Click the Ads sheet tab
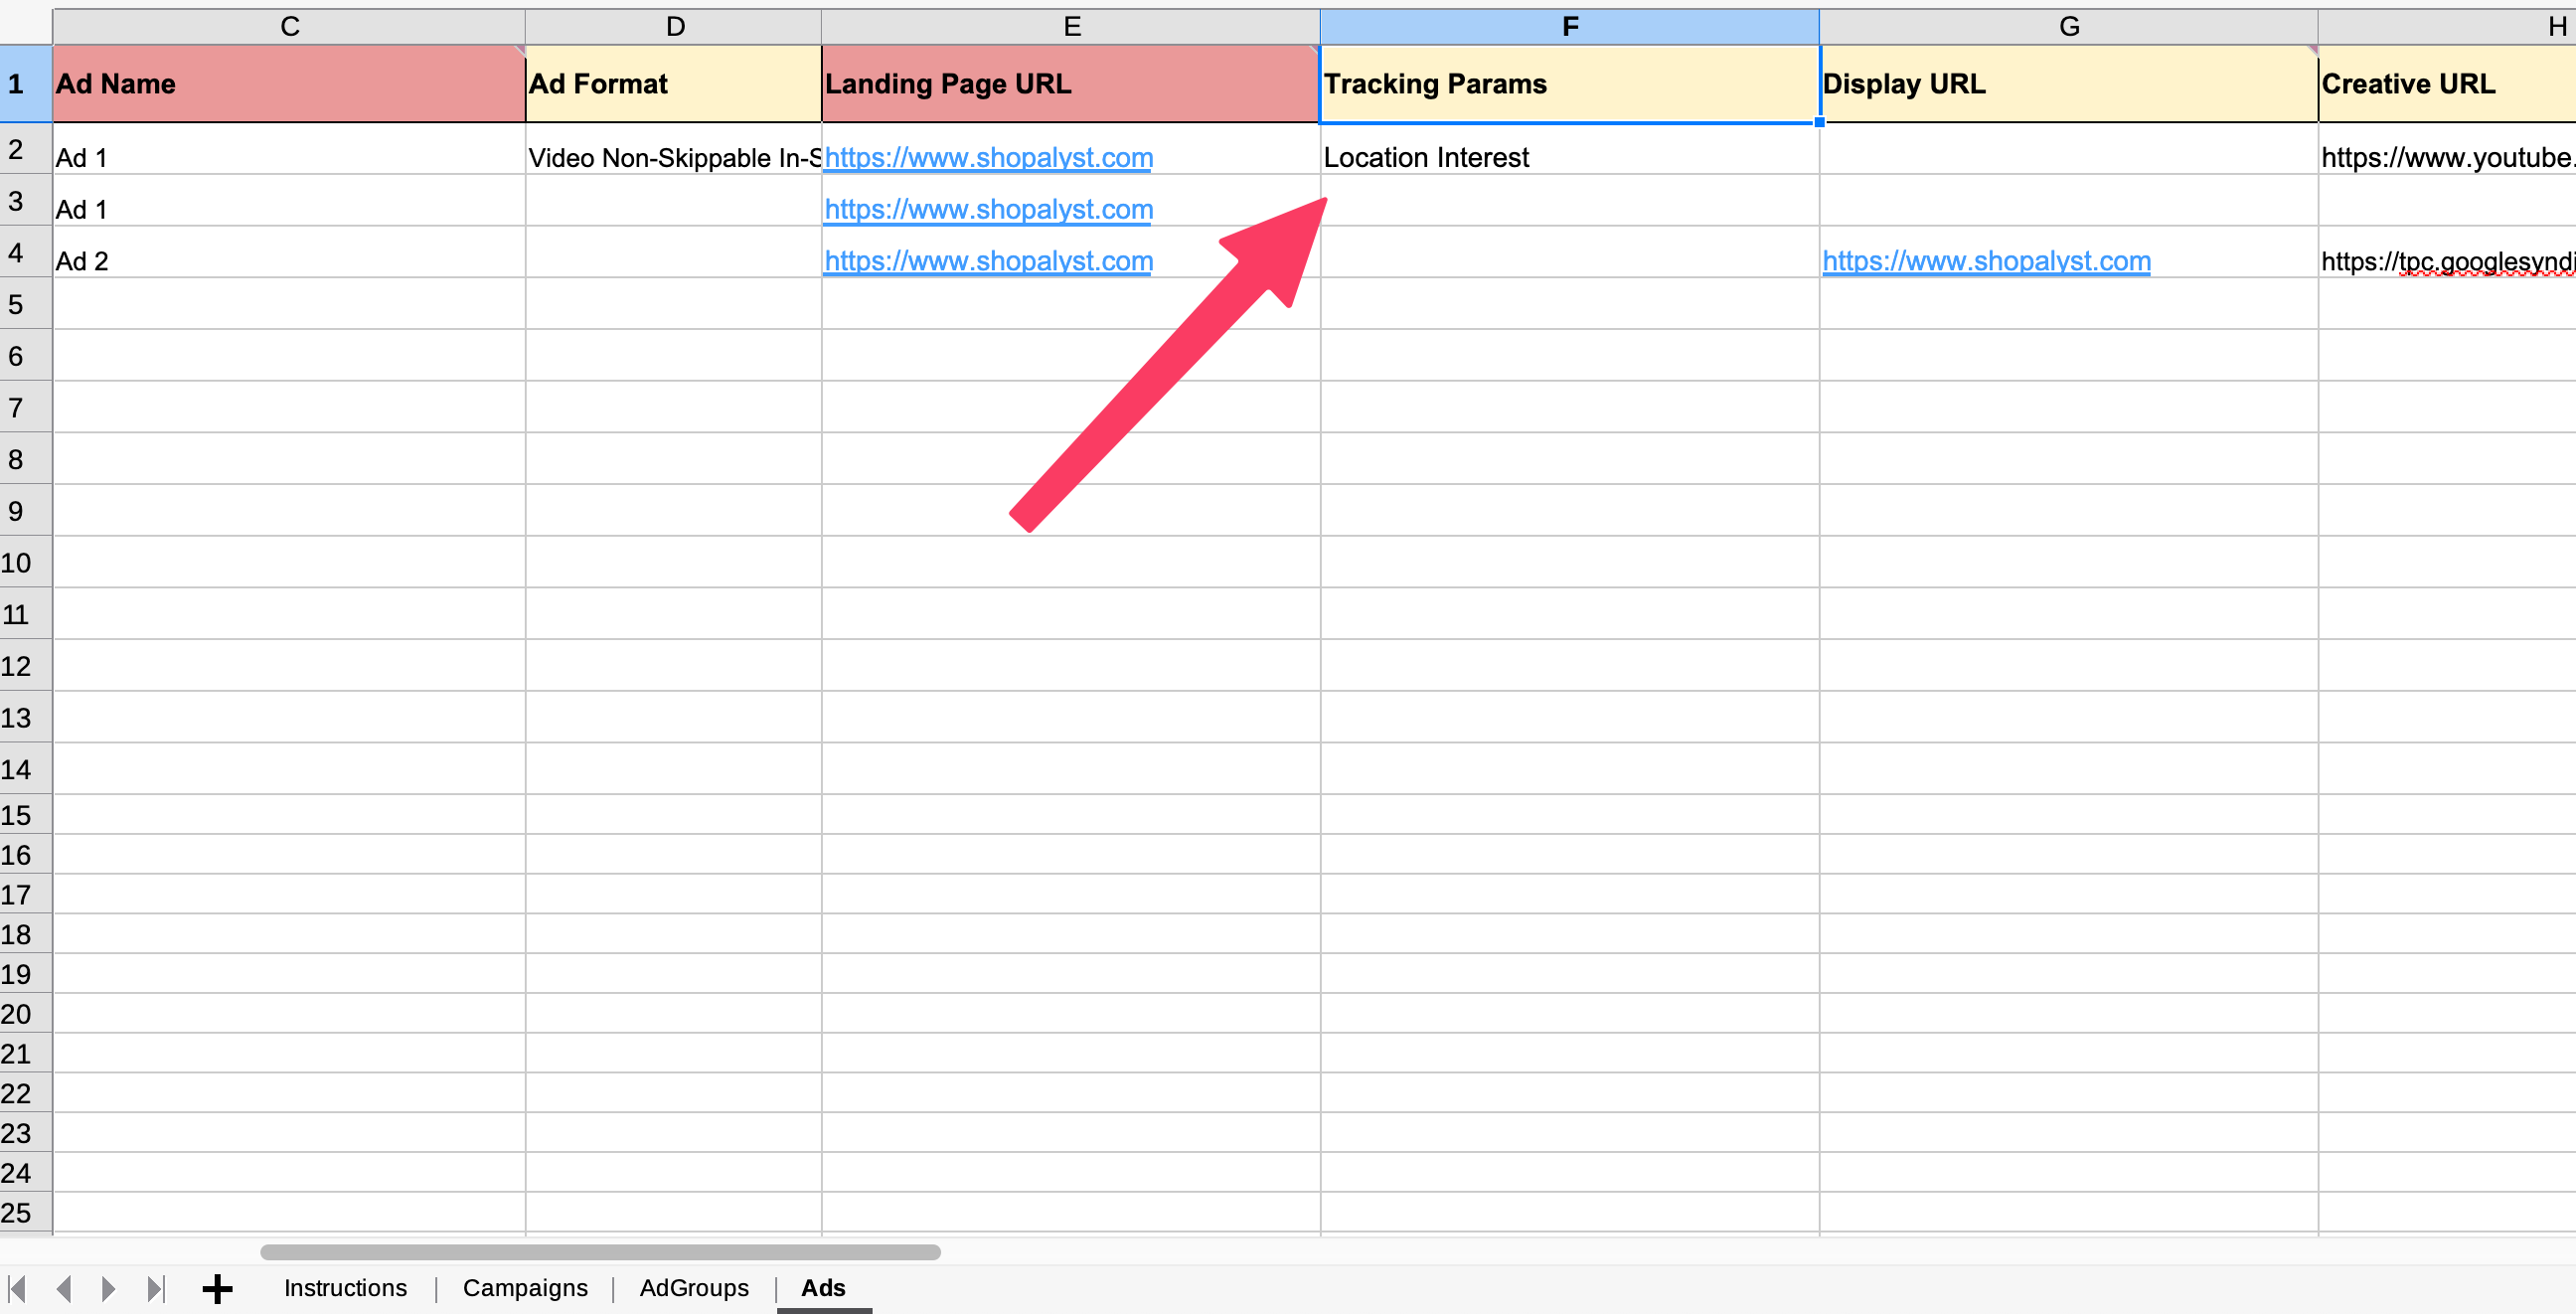Screen dimensions: 2576x1314 click(x=823, y=1288)
